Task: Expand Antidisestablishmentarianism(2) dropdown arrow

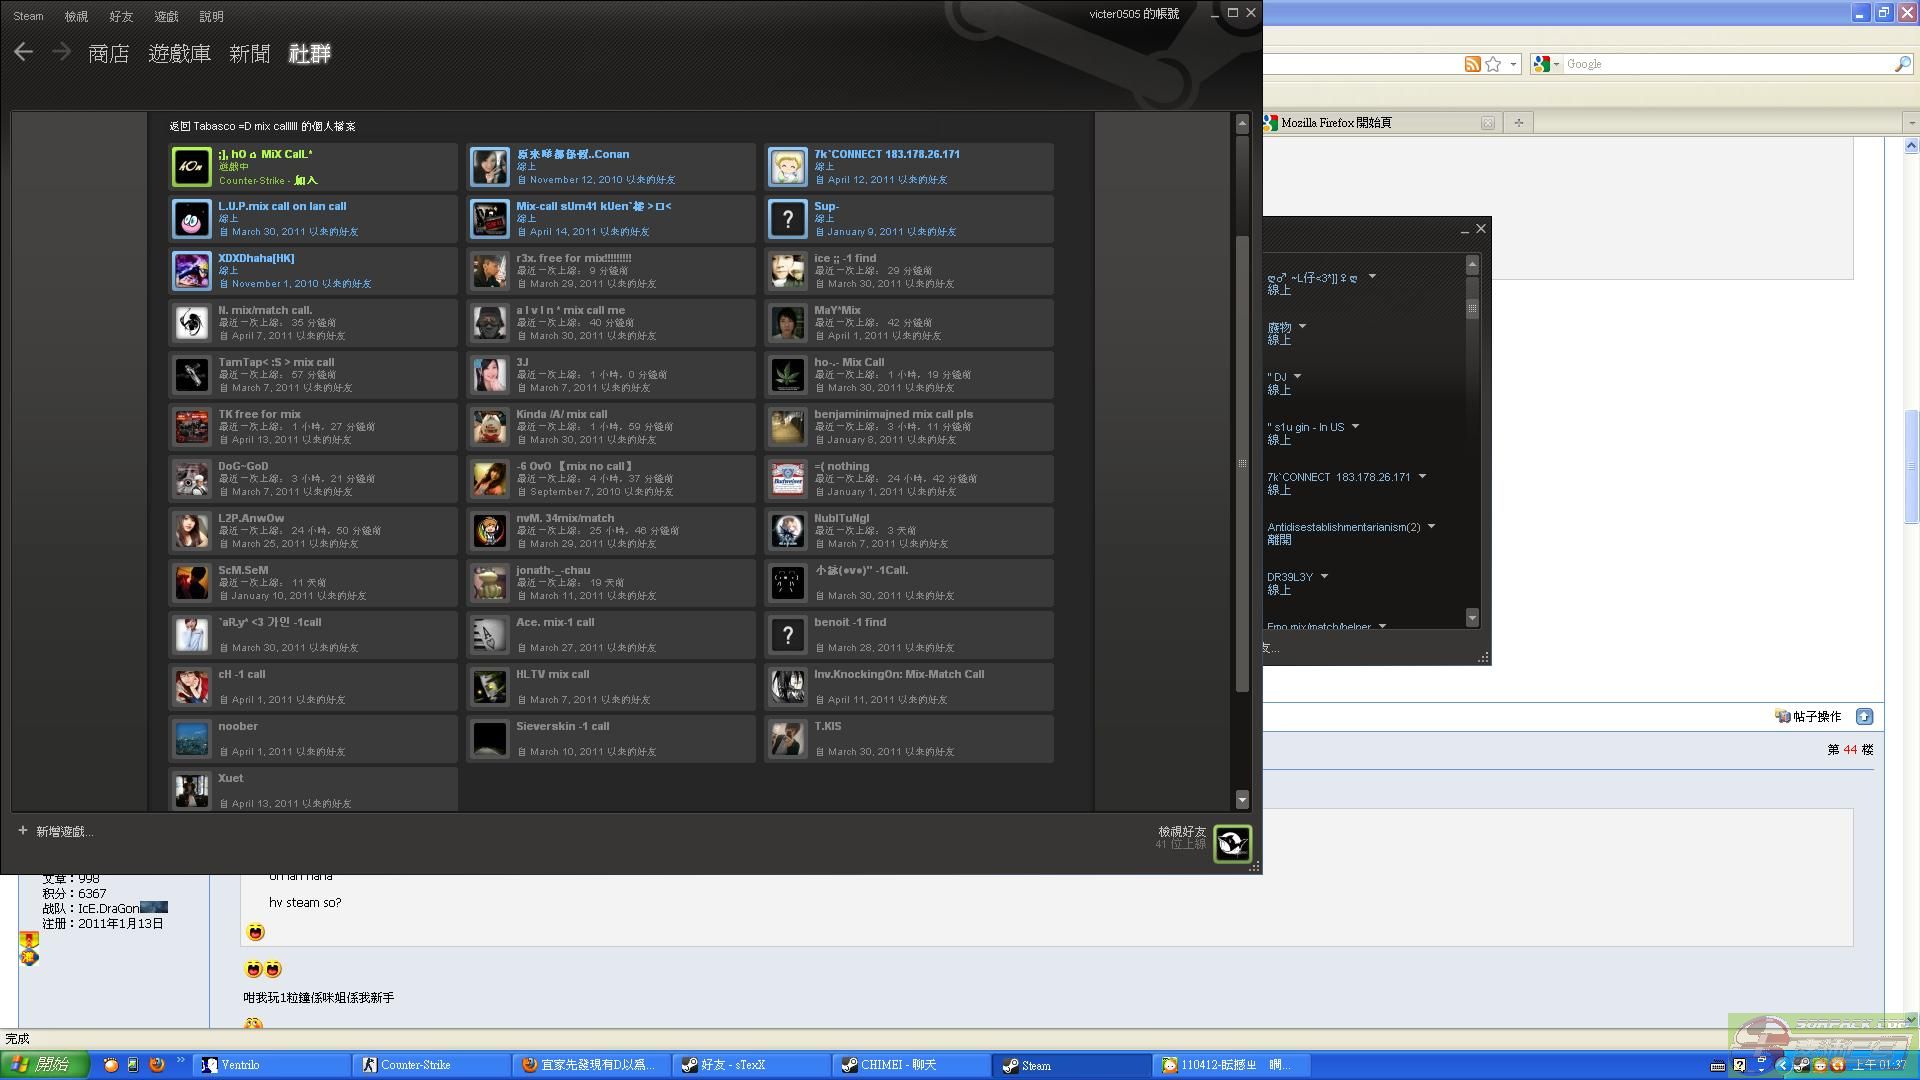Action: coord(1431,526)
